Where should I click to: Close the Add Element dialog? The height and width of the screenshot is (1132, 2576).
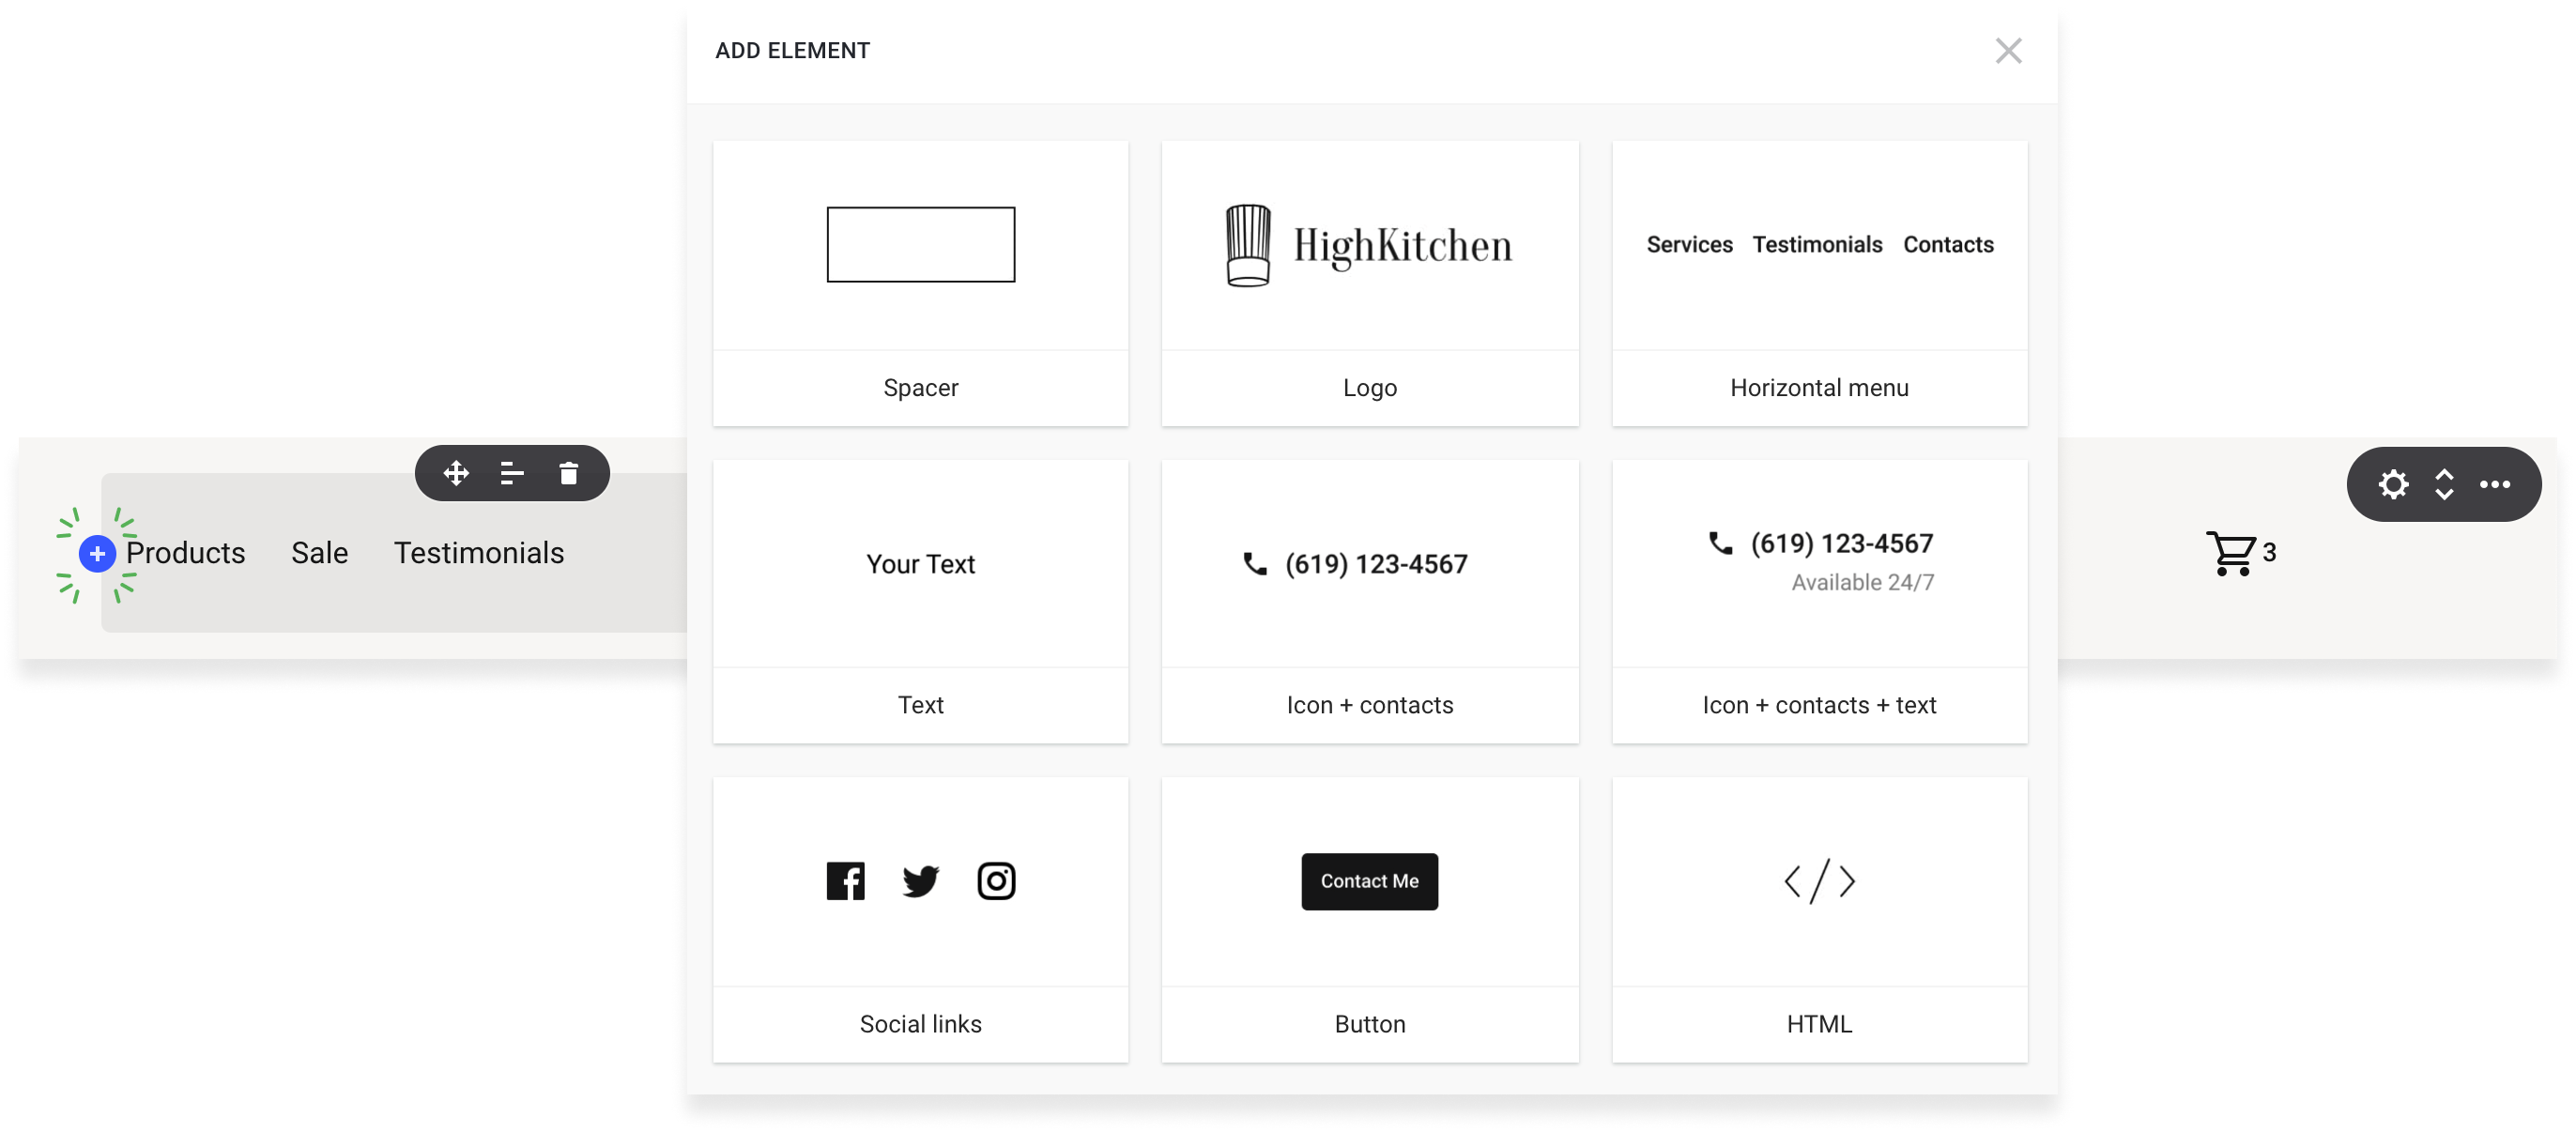pos(2008,50)
